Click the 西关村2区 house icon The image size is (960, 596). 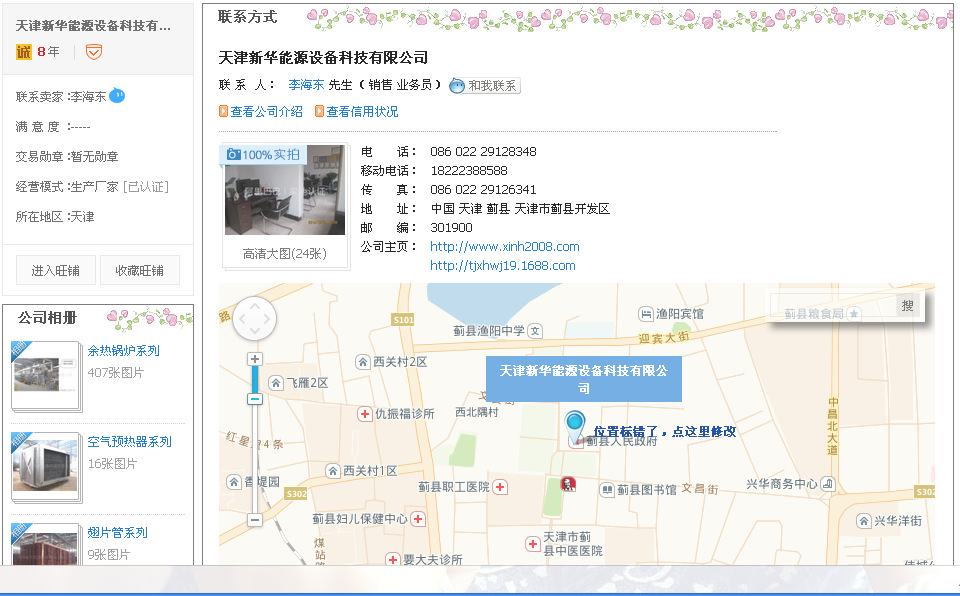click(x=363, y=362)
